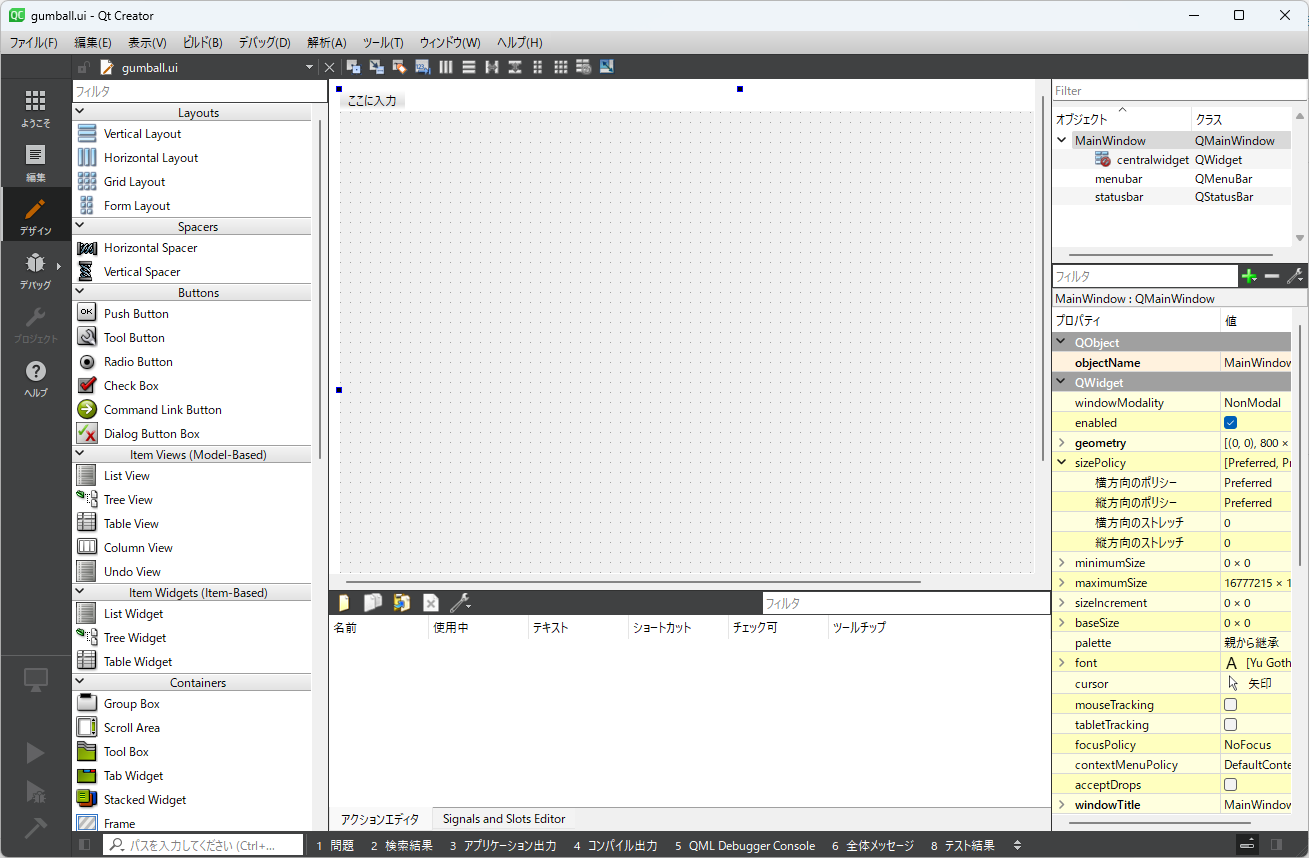Apply Lay Out in a Grid
The height and width of the screenshot is (858, 1309).
(x=561, y=67)
